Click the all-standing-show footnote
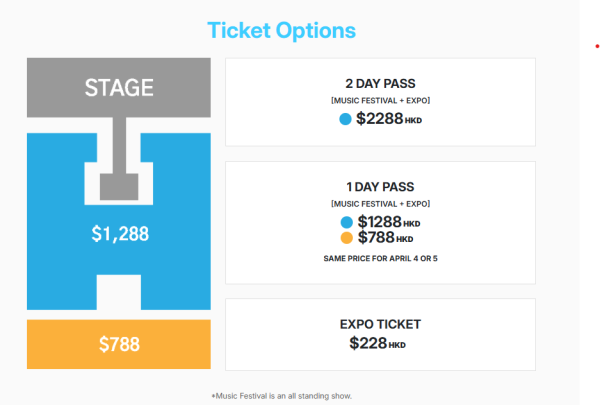This screenshot has height=405, width=600. pyautogui.click(x=281, y=396)
